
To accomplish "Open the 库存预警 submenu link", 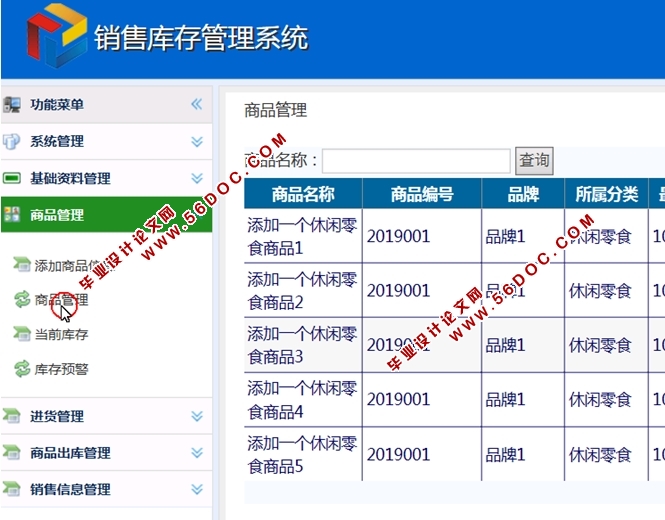I will [x=61, y=369].
